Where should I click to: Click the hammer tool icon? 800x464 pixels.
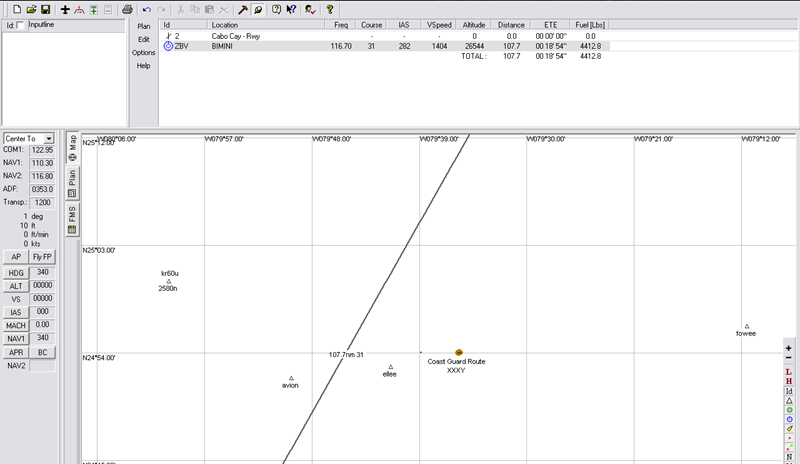click(242, 9)
